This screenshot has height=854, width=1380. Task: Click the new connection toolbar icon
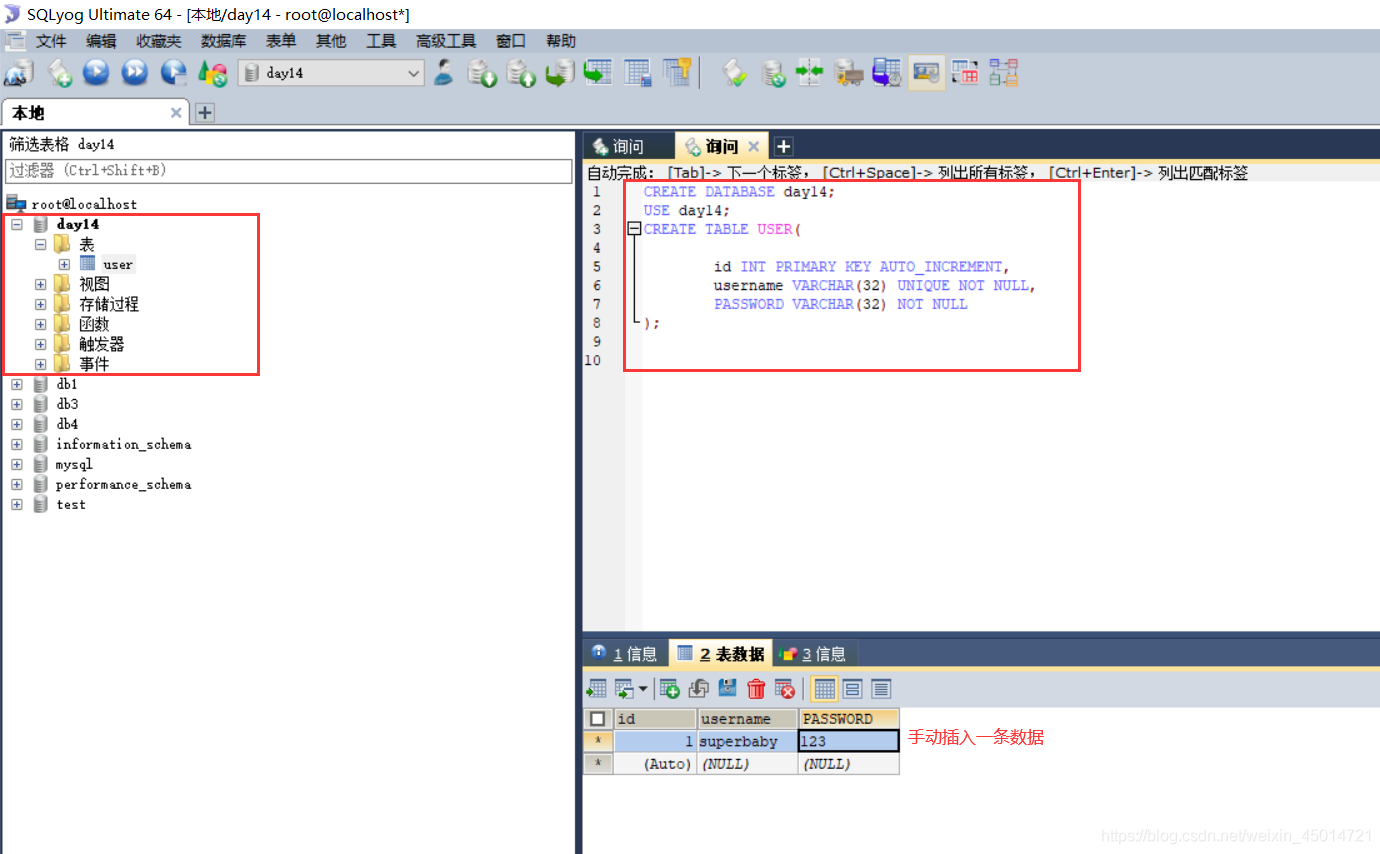pyautogui.click(x=19, y=72)
